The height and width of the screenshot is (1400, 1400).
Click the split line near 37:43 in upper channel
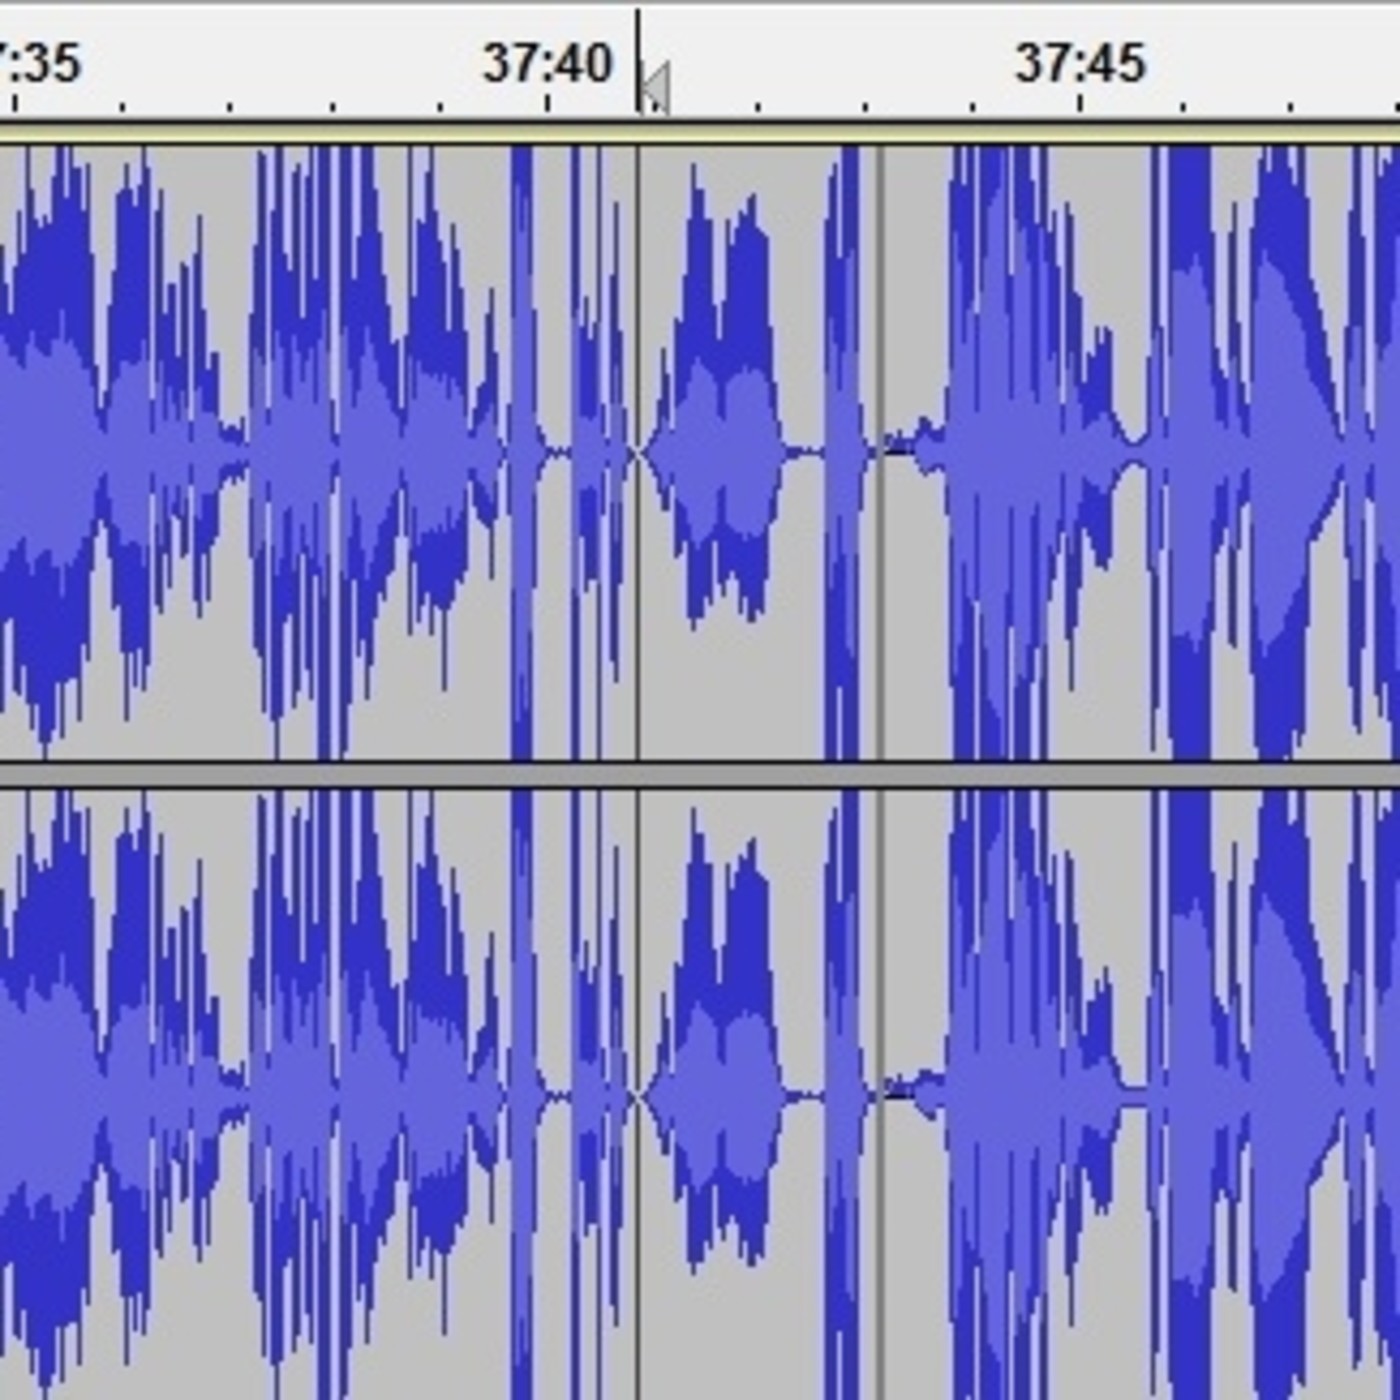[880, 452]
